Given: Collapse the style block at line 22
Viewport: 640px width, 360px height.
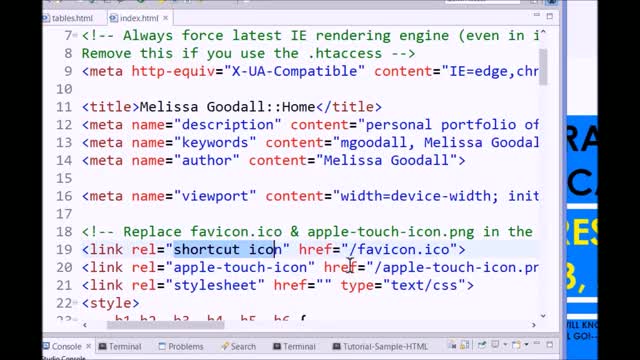Looking at the screenshot, I should click(x=75, y=303).
